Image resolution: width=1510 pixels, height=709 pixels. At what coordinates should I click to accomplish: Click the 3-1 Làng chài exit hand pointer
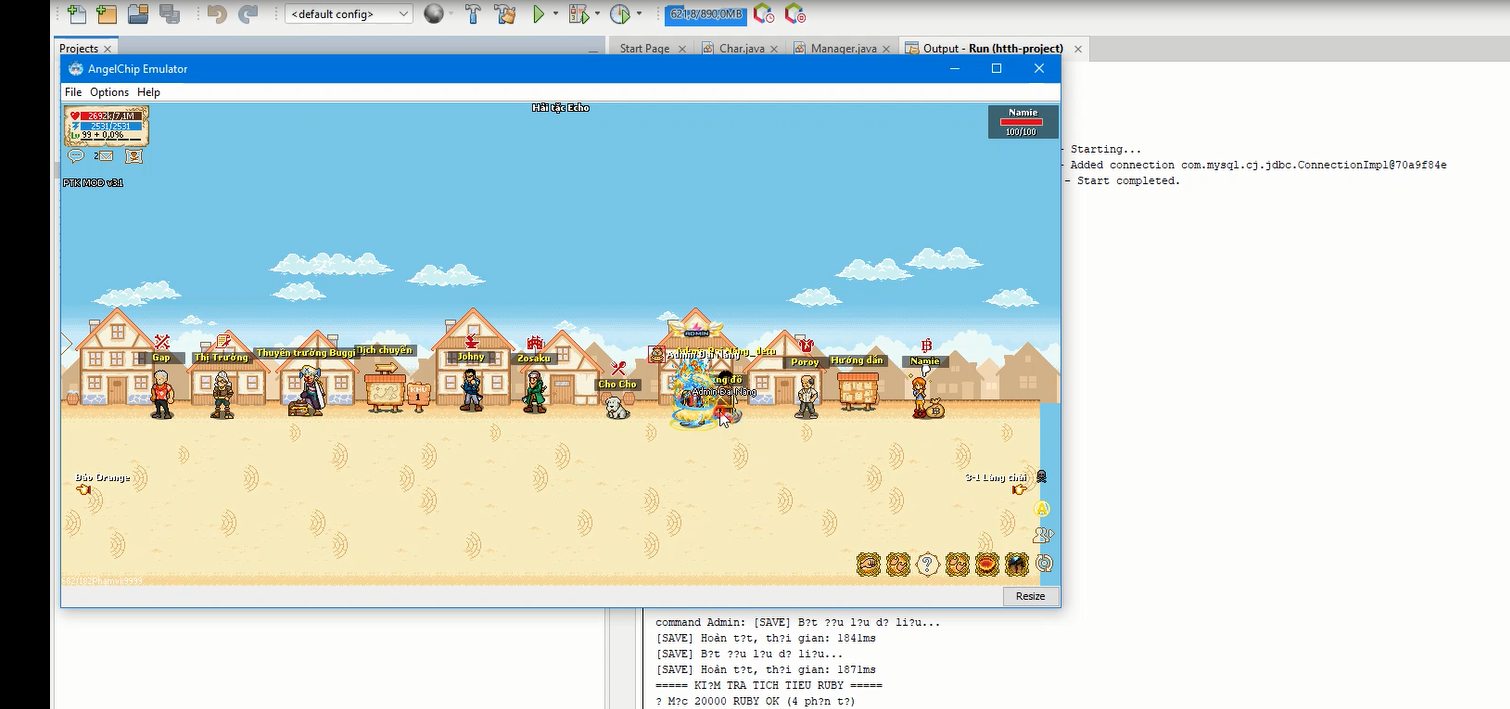point(1019,490)
